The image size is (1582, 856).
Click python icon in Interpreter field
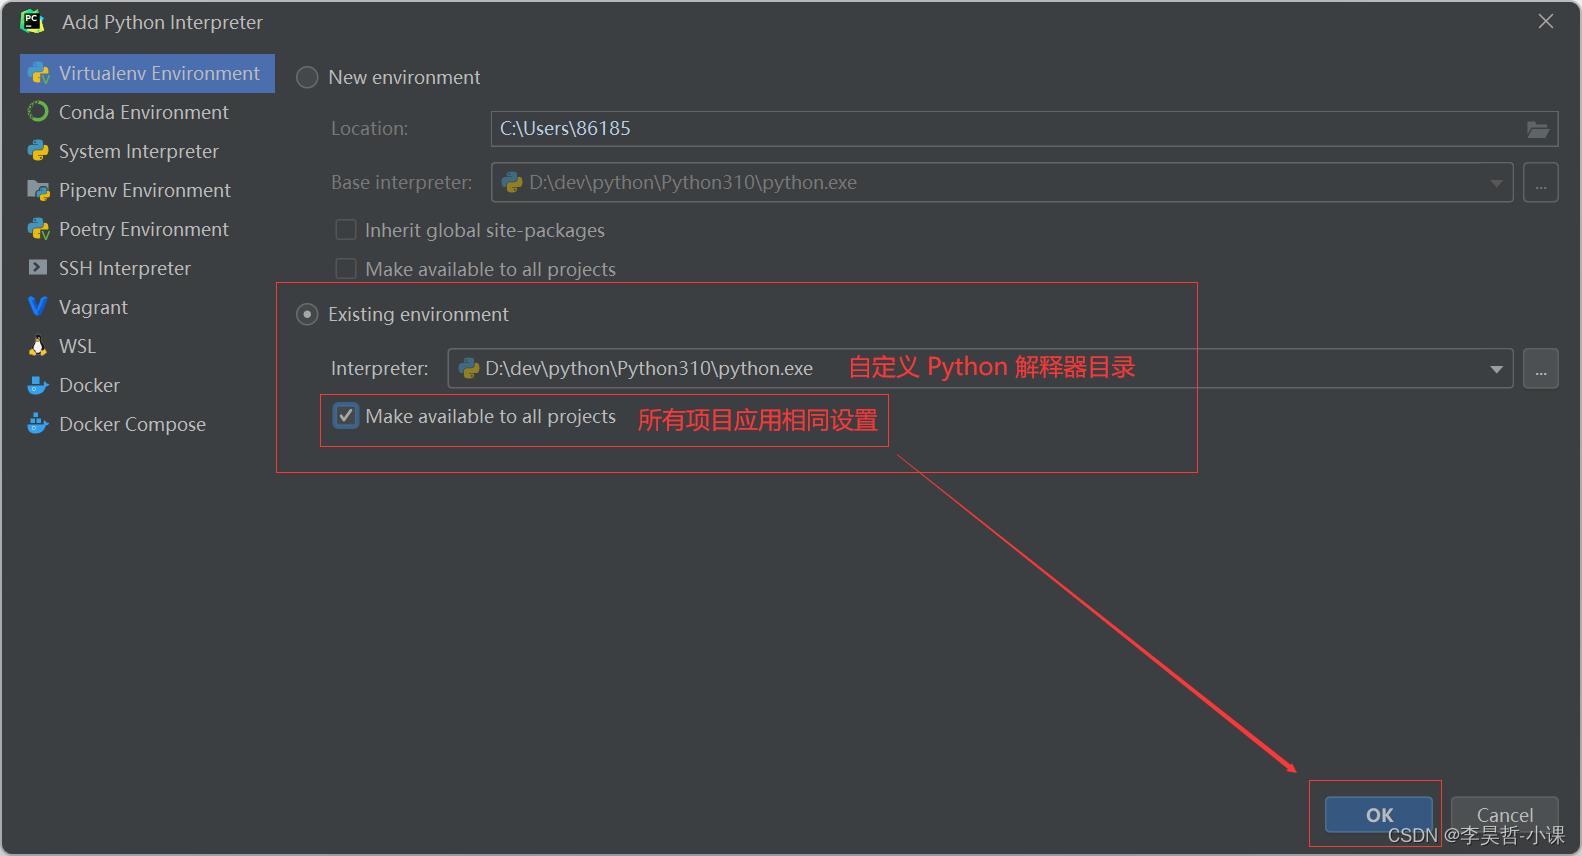point(468,369)
